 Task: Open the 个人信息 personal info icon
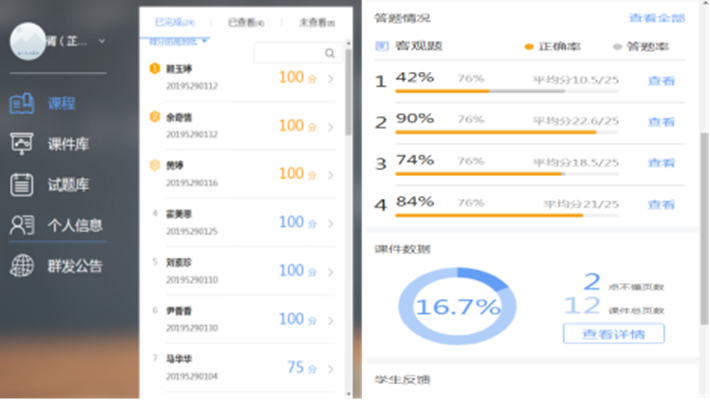click(x=22, y=225)
